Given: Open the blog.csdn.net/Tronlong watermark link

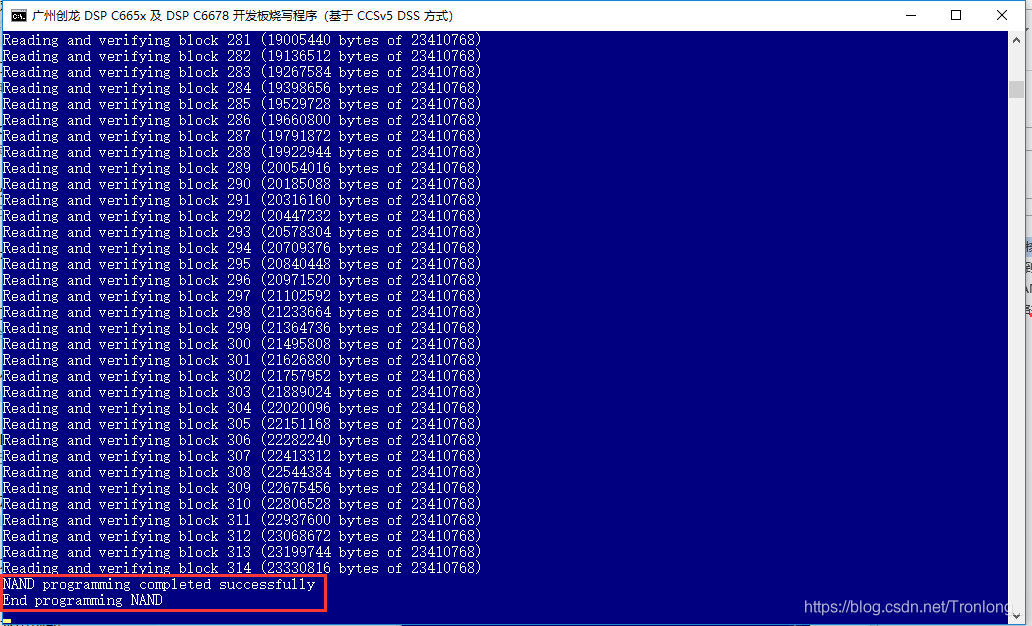Looking at the screenshot, I should click(903, 606).
